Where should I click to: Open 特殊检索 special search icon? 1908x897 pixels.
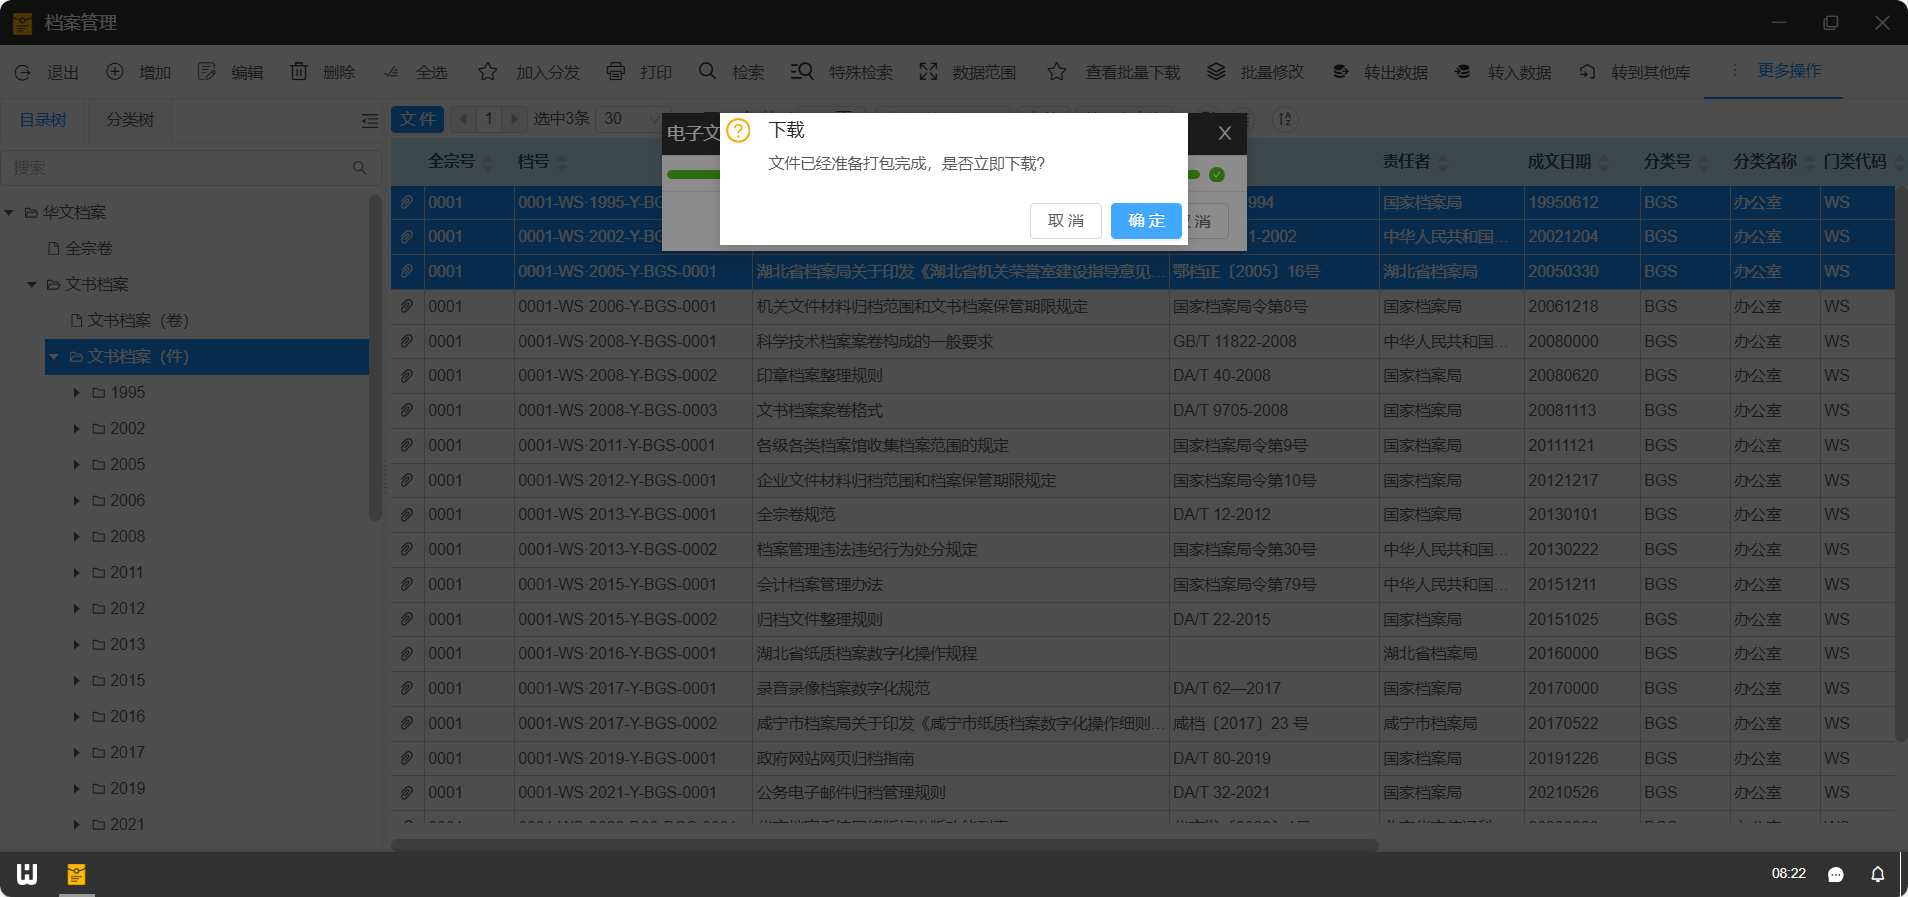(x=801, y=71)
